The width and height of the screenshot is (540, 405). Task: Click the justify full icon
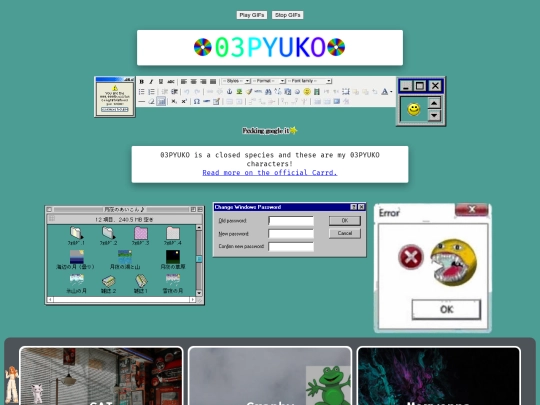213,82
